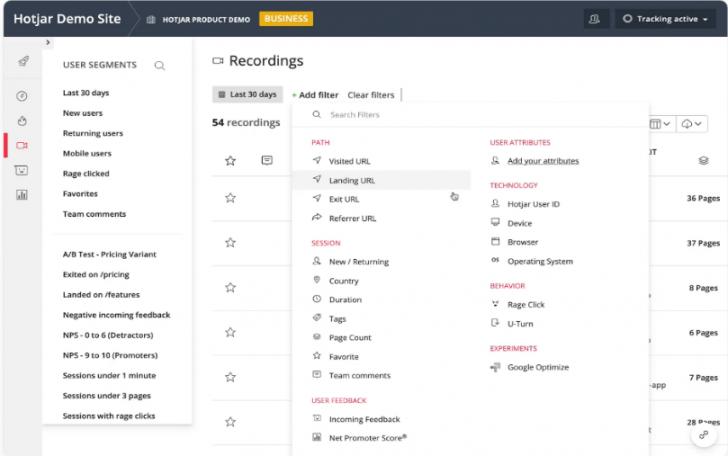
Task: Star the recording with 36 Pages
Action: (x=230, y=198)
